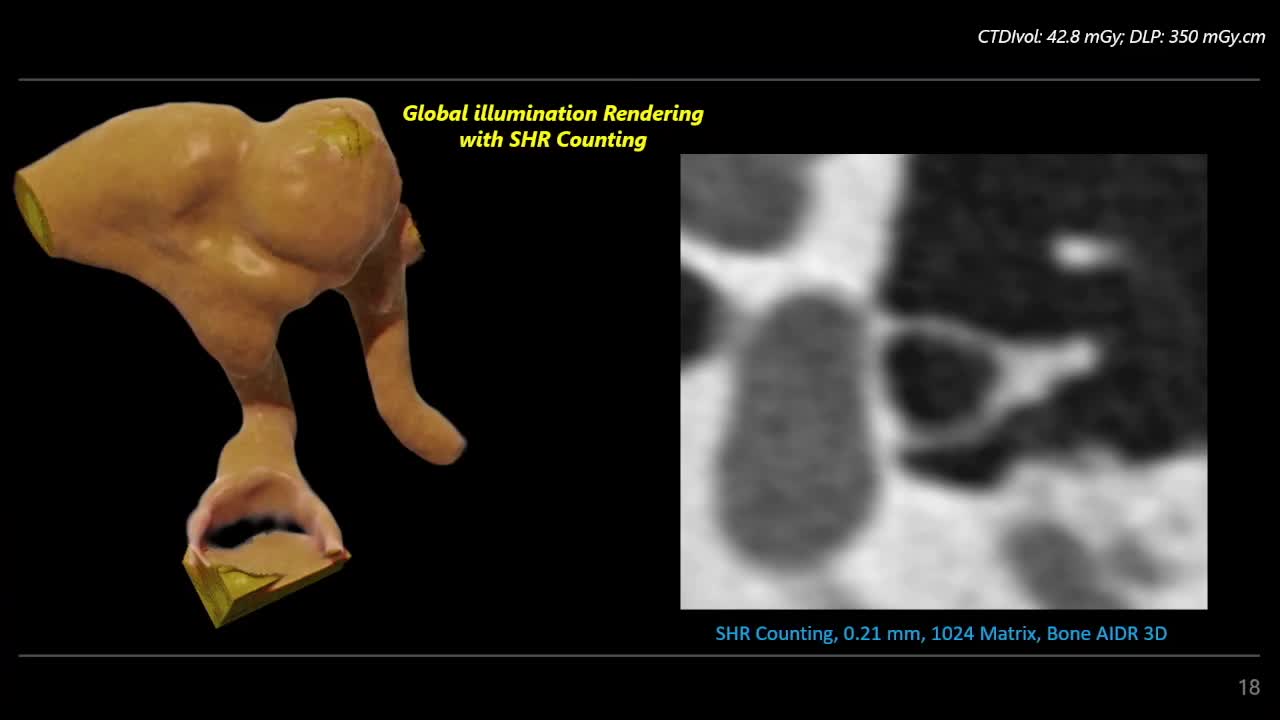
Task: Click the gray oval at CT bottom right
Action: [x=1060, y=560]
